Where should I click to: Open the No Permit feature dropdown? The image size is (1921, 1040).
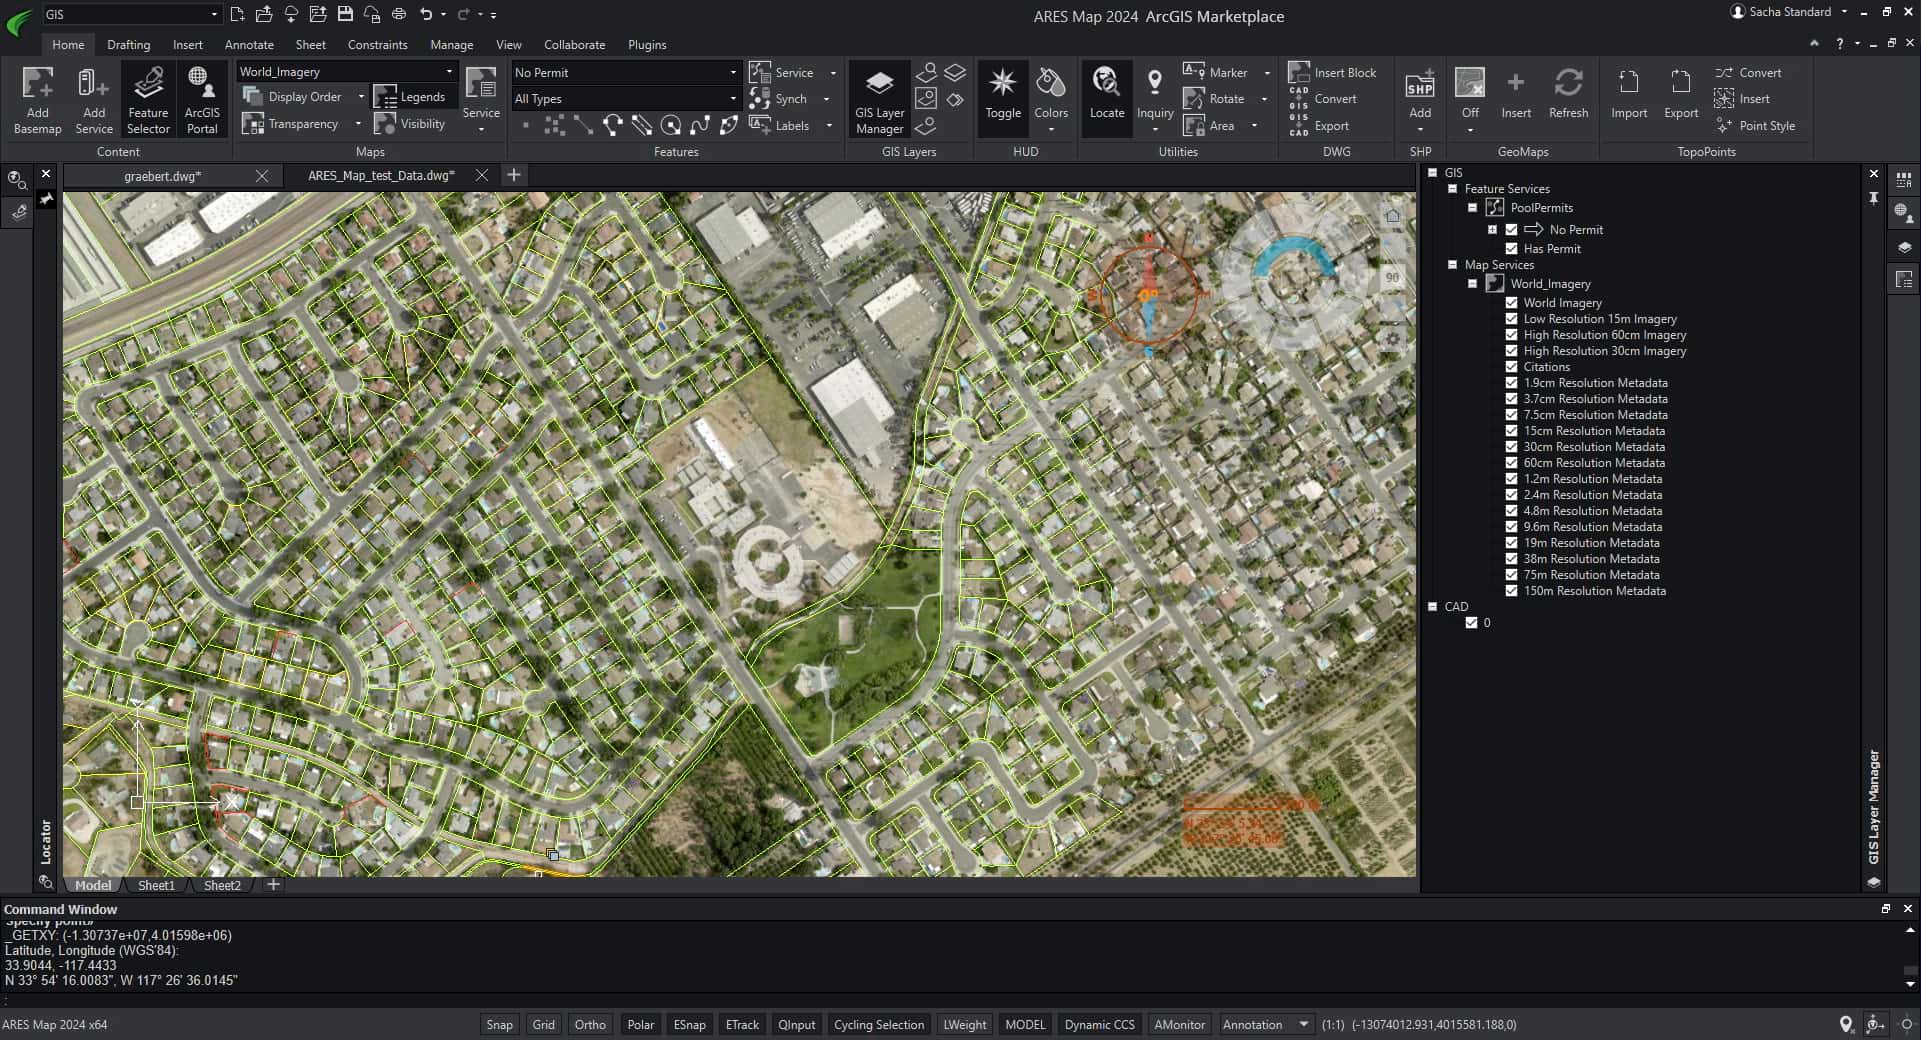pyautogui.click(x=626, y=72)
